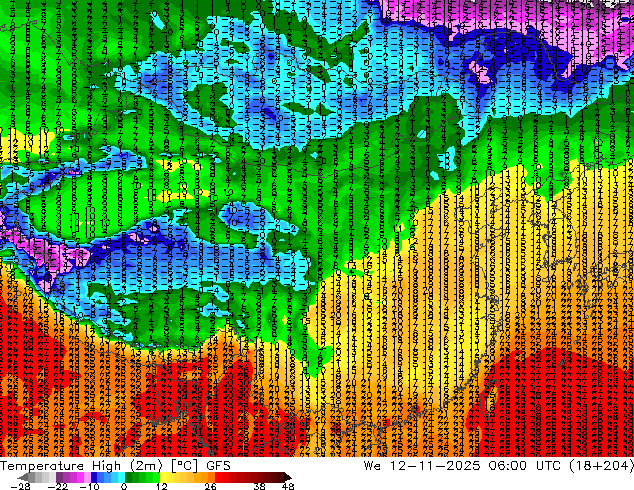The image size is (634, 490).
Task: Click the '[°C]' unit label
Action: pyautogui.click(x=184, y=466)
